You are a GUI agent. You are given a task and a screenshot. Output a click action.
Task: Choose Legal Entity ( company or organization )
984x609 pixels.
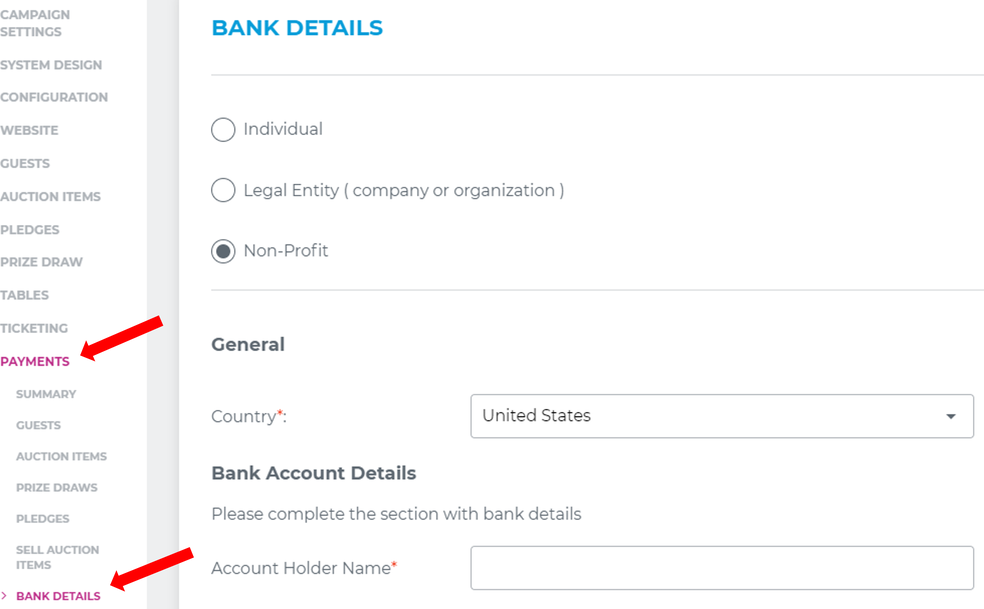223,190
